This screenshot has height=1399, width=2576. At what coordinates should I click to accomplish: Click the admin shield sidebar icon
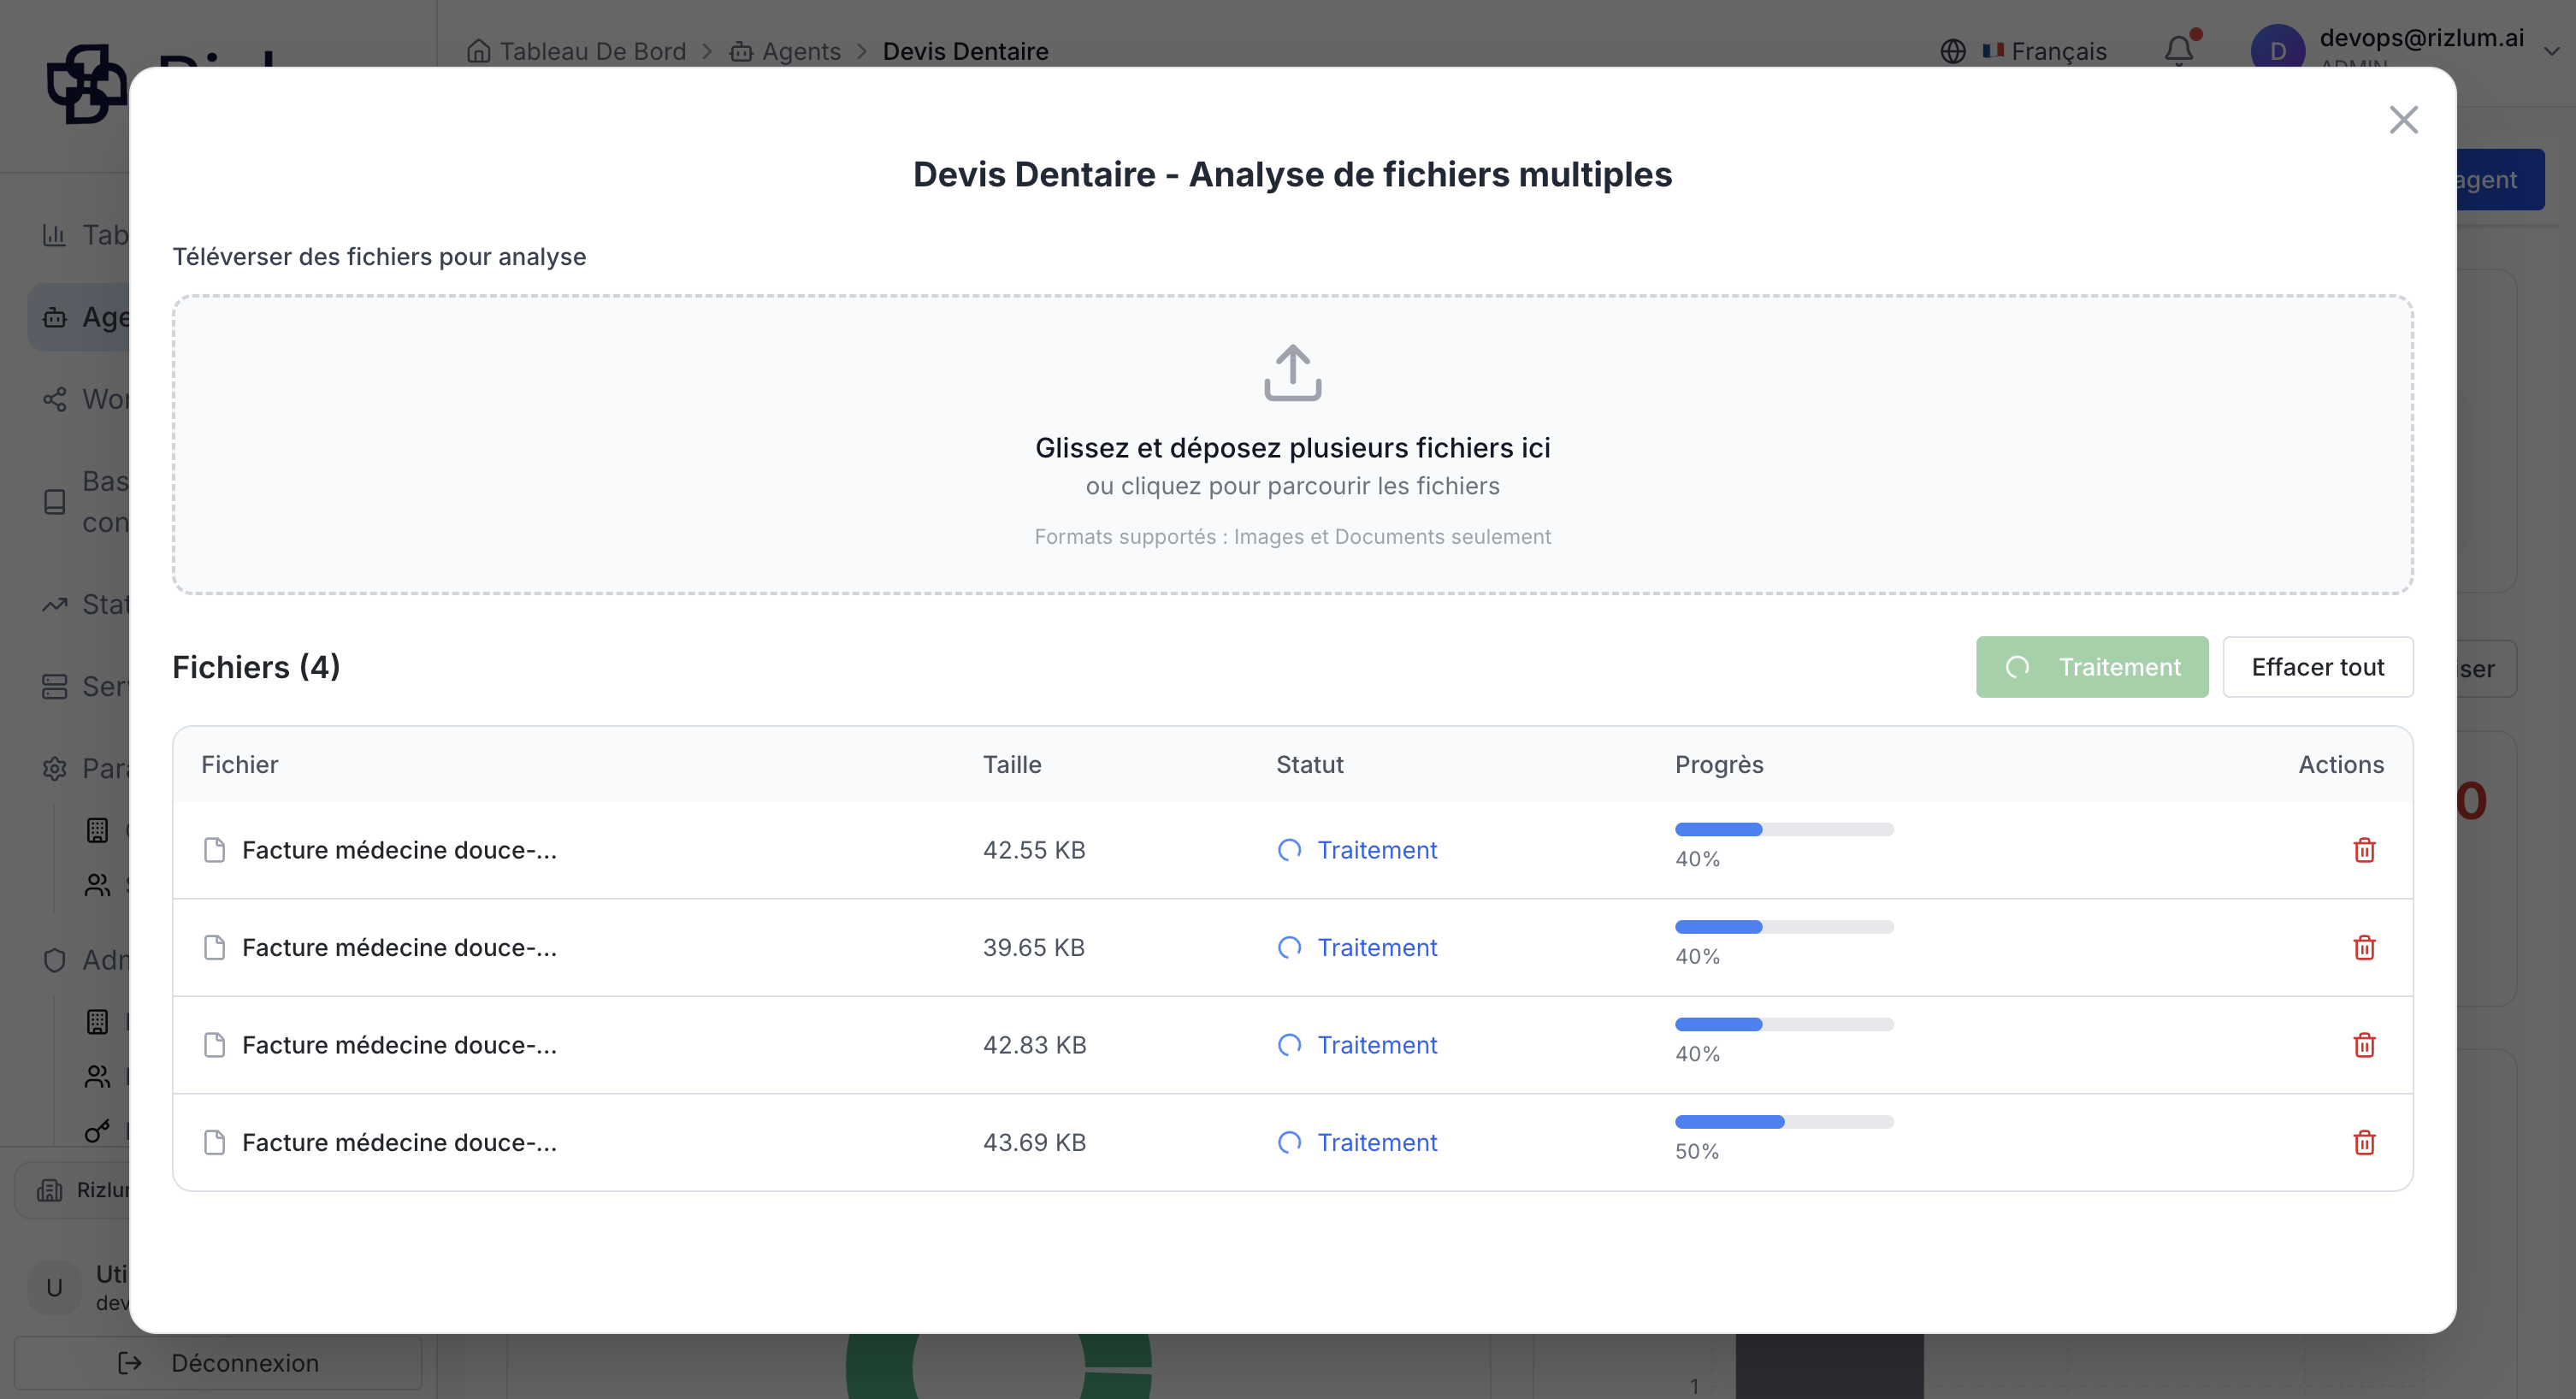[54, 960]
